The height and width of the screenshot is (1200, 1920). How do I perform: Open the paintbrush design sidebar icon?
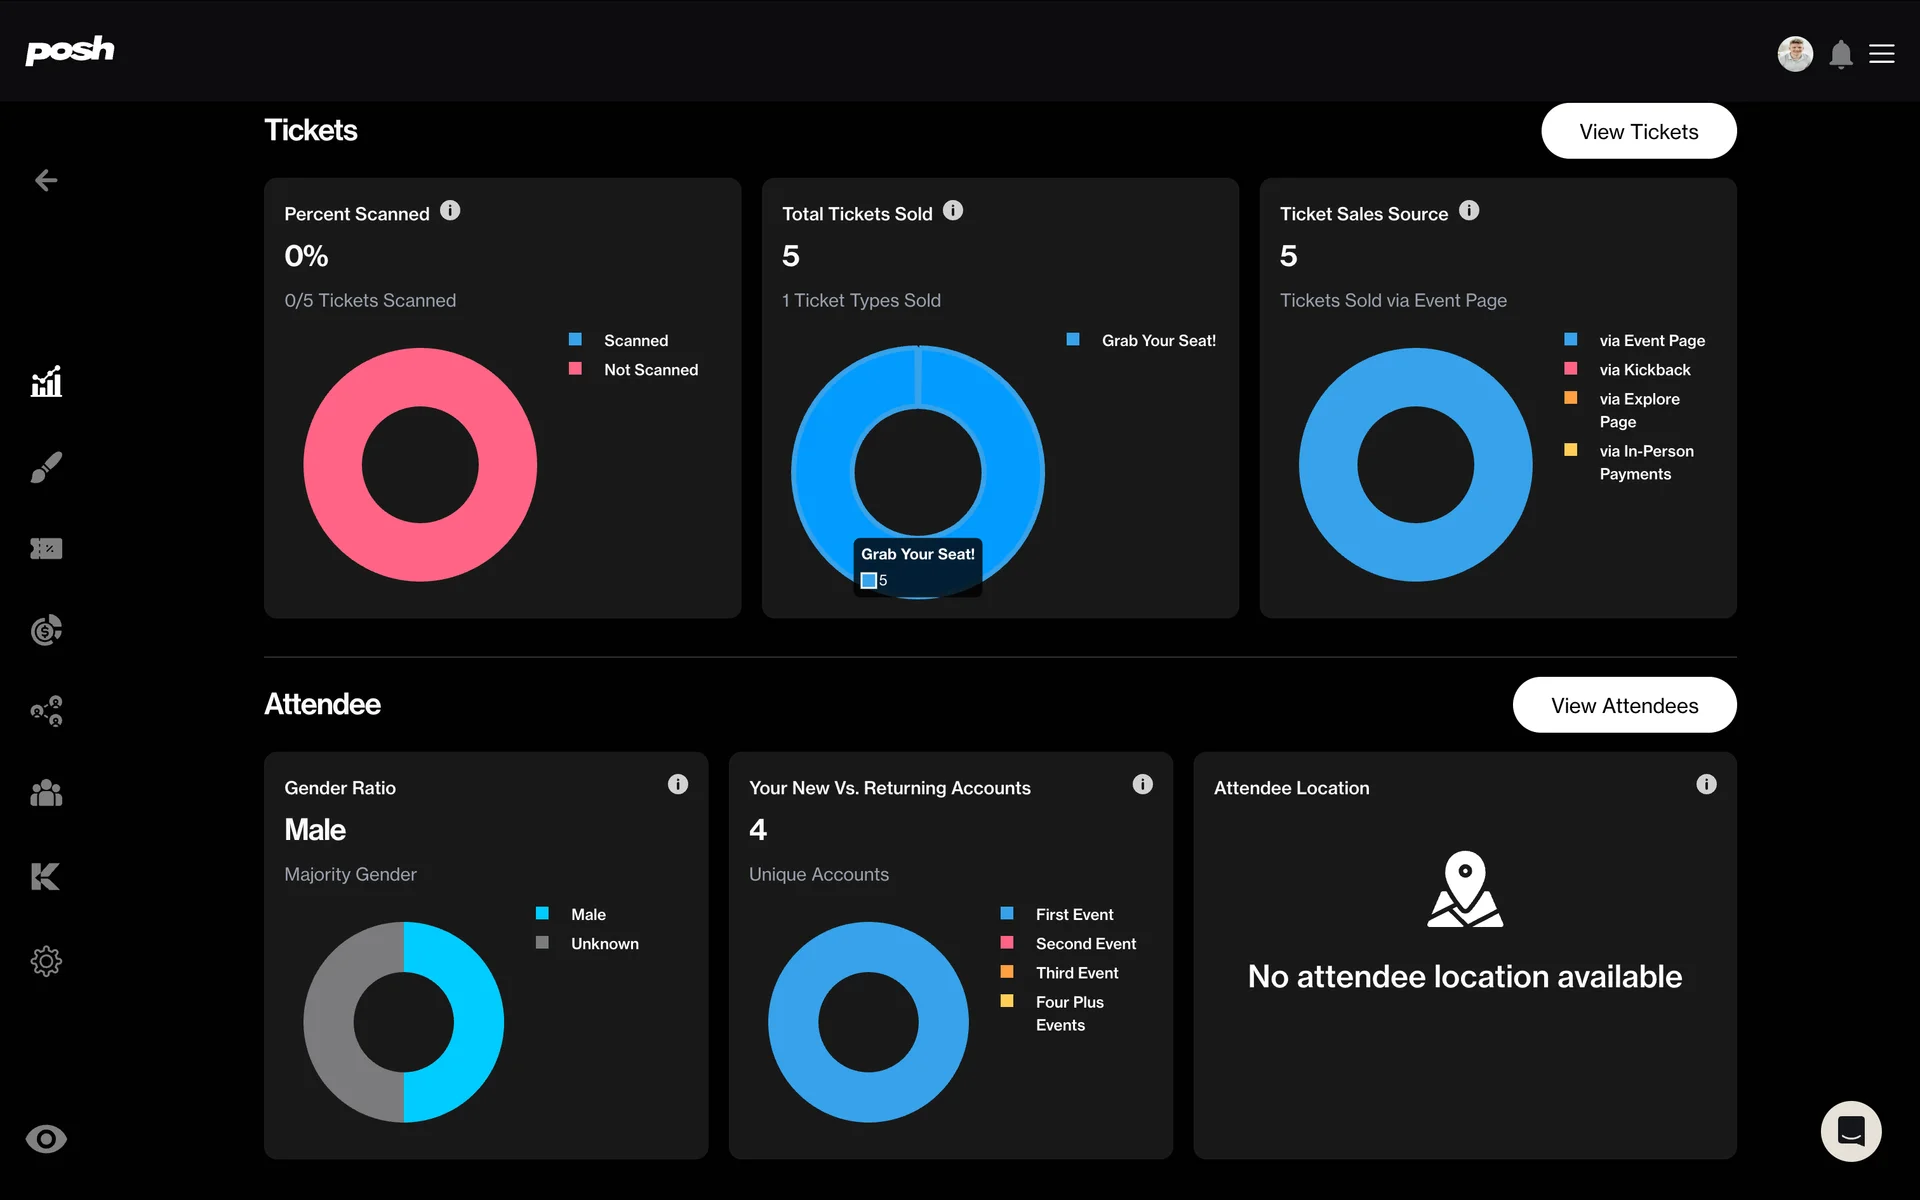tap(46, 466)
